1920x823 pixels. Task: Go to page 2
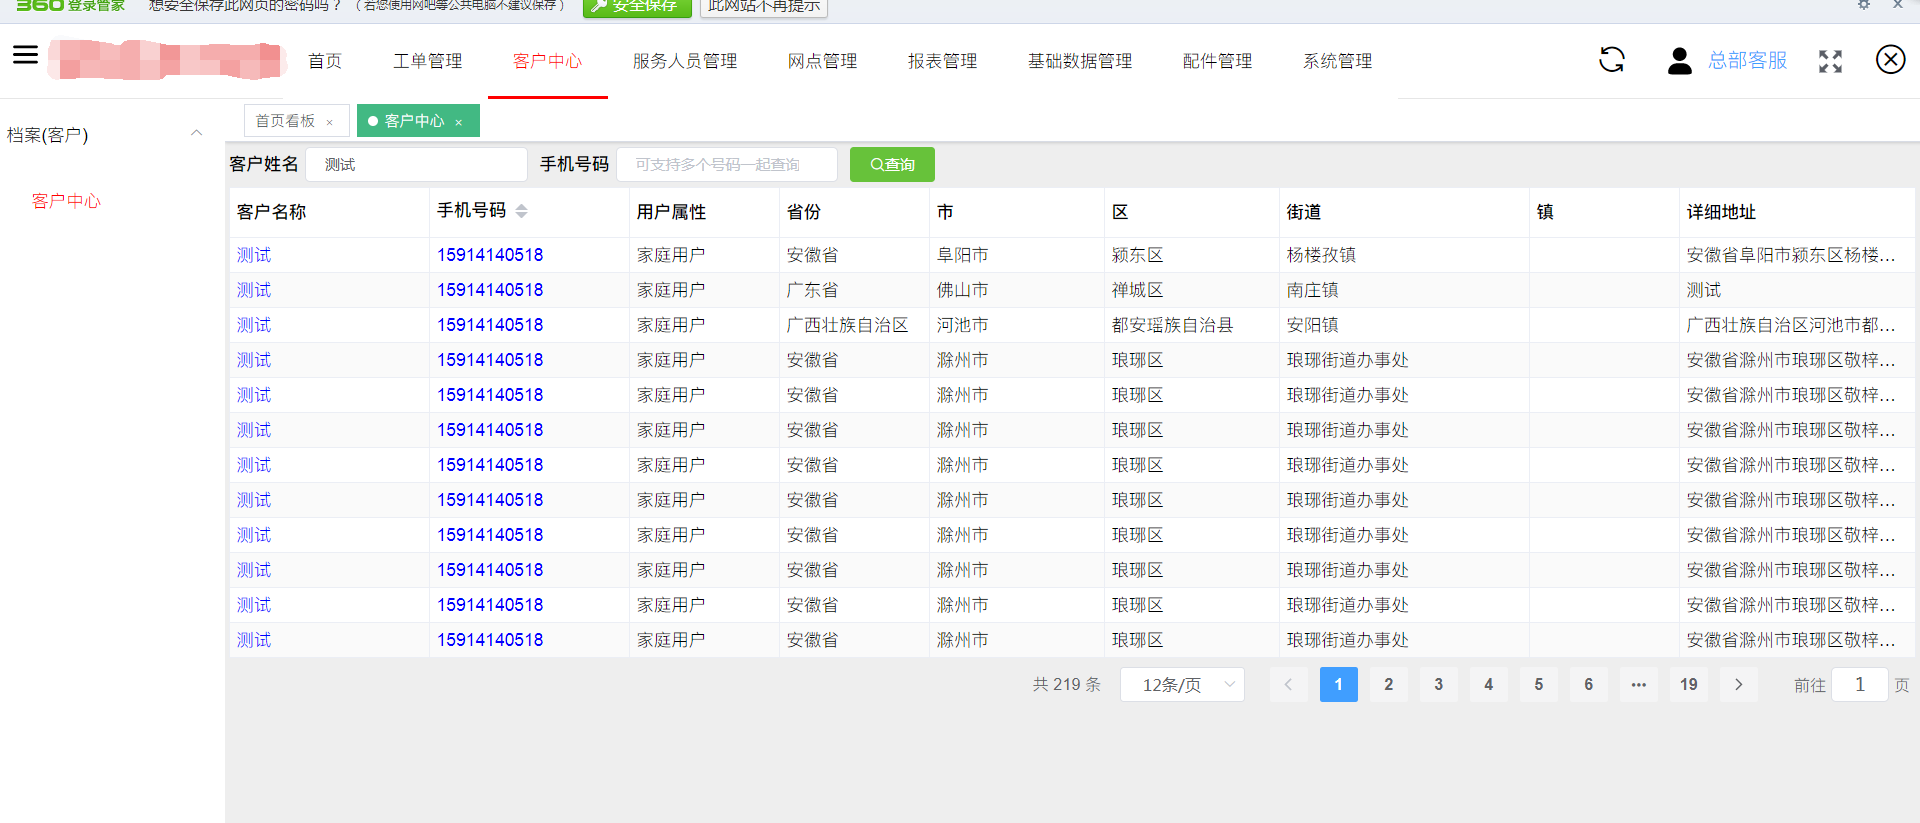click(x=1388, y=684)
